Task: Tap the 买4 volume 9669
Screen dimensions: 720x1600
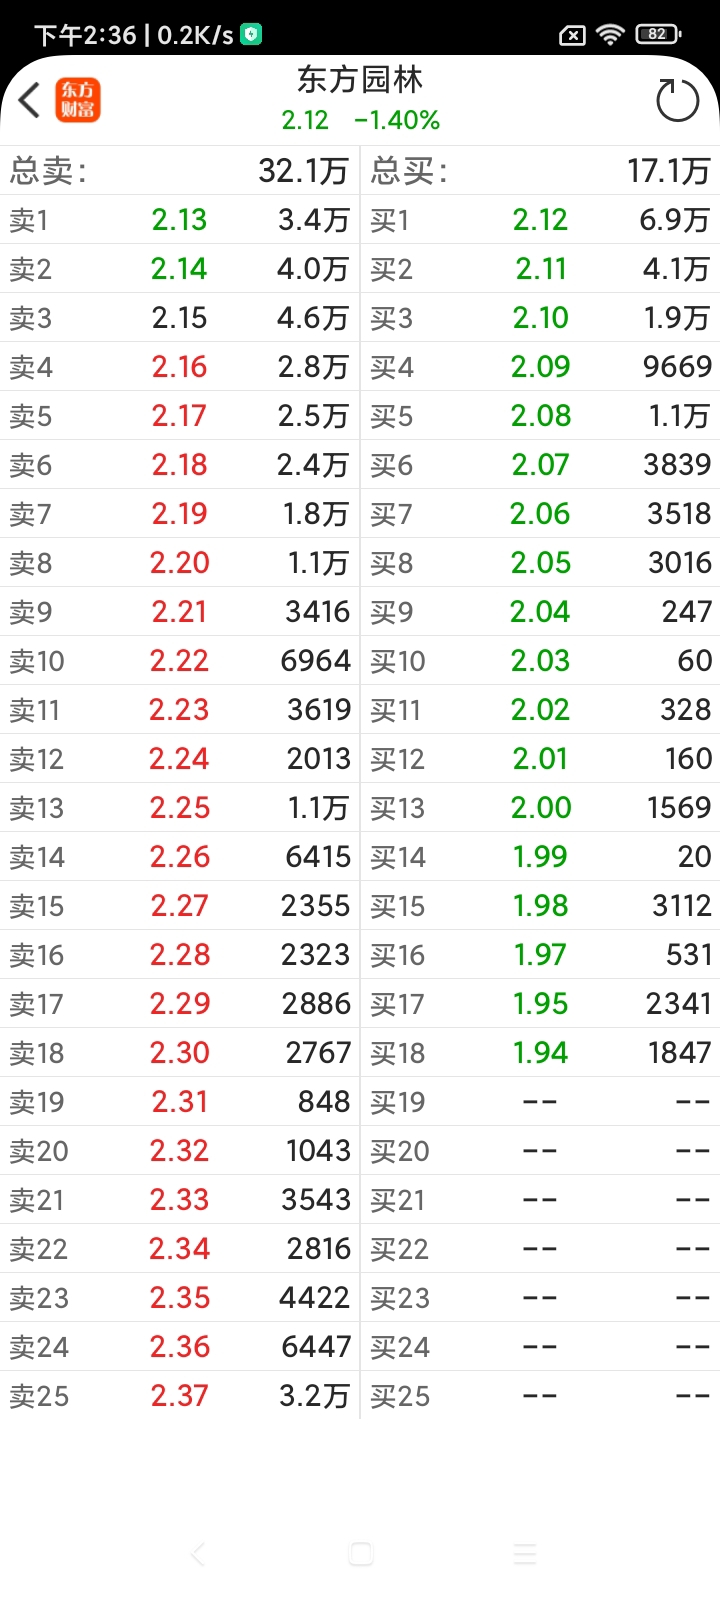Action: pyautogui.click(x=678, y=367)
